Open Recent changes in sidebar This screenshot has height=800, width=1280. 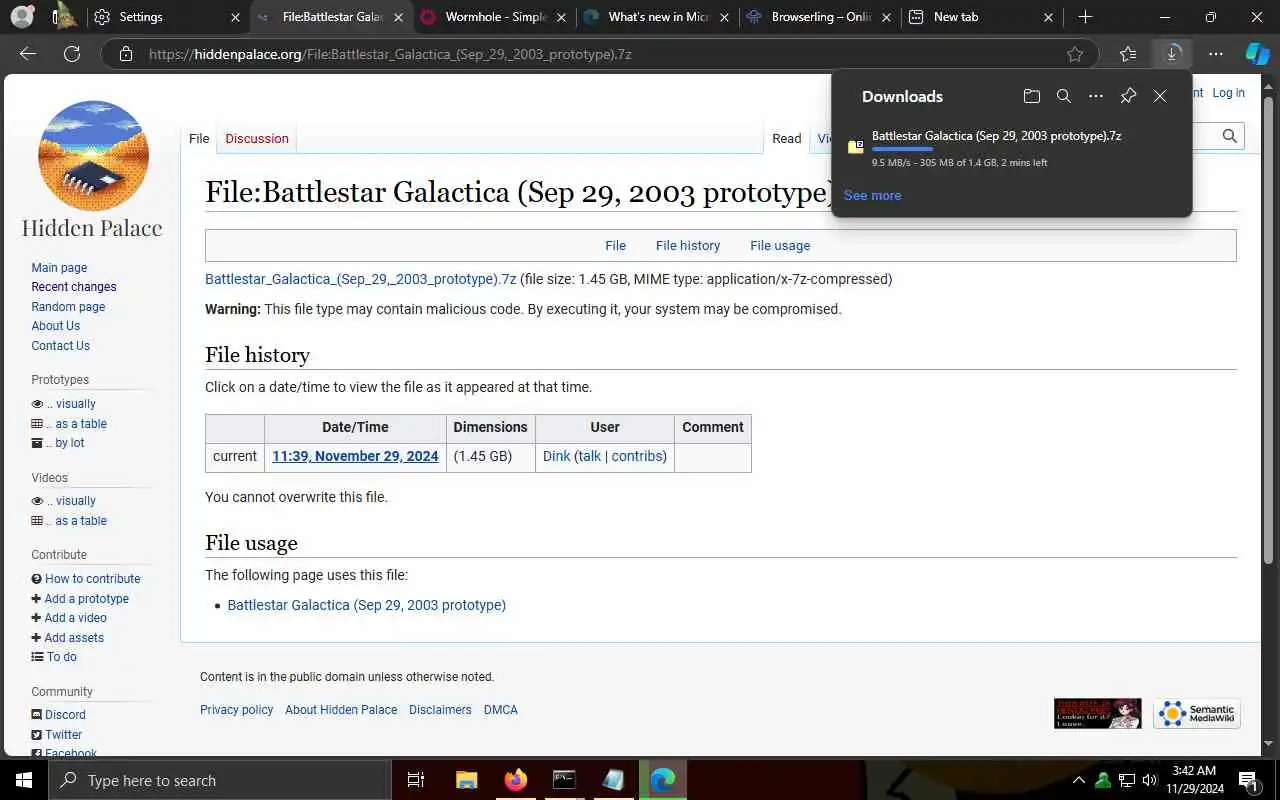click(74, 287)
